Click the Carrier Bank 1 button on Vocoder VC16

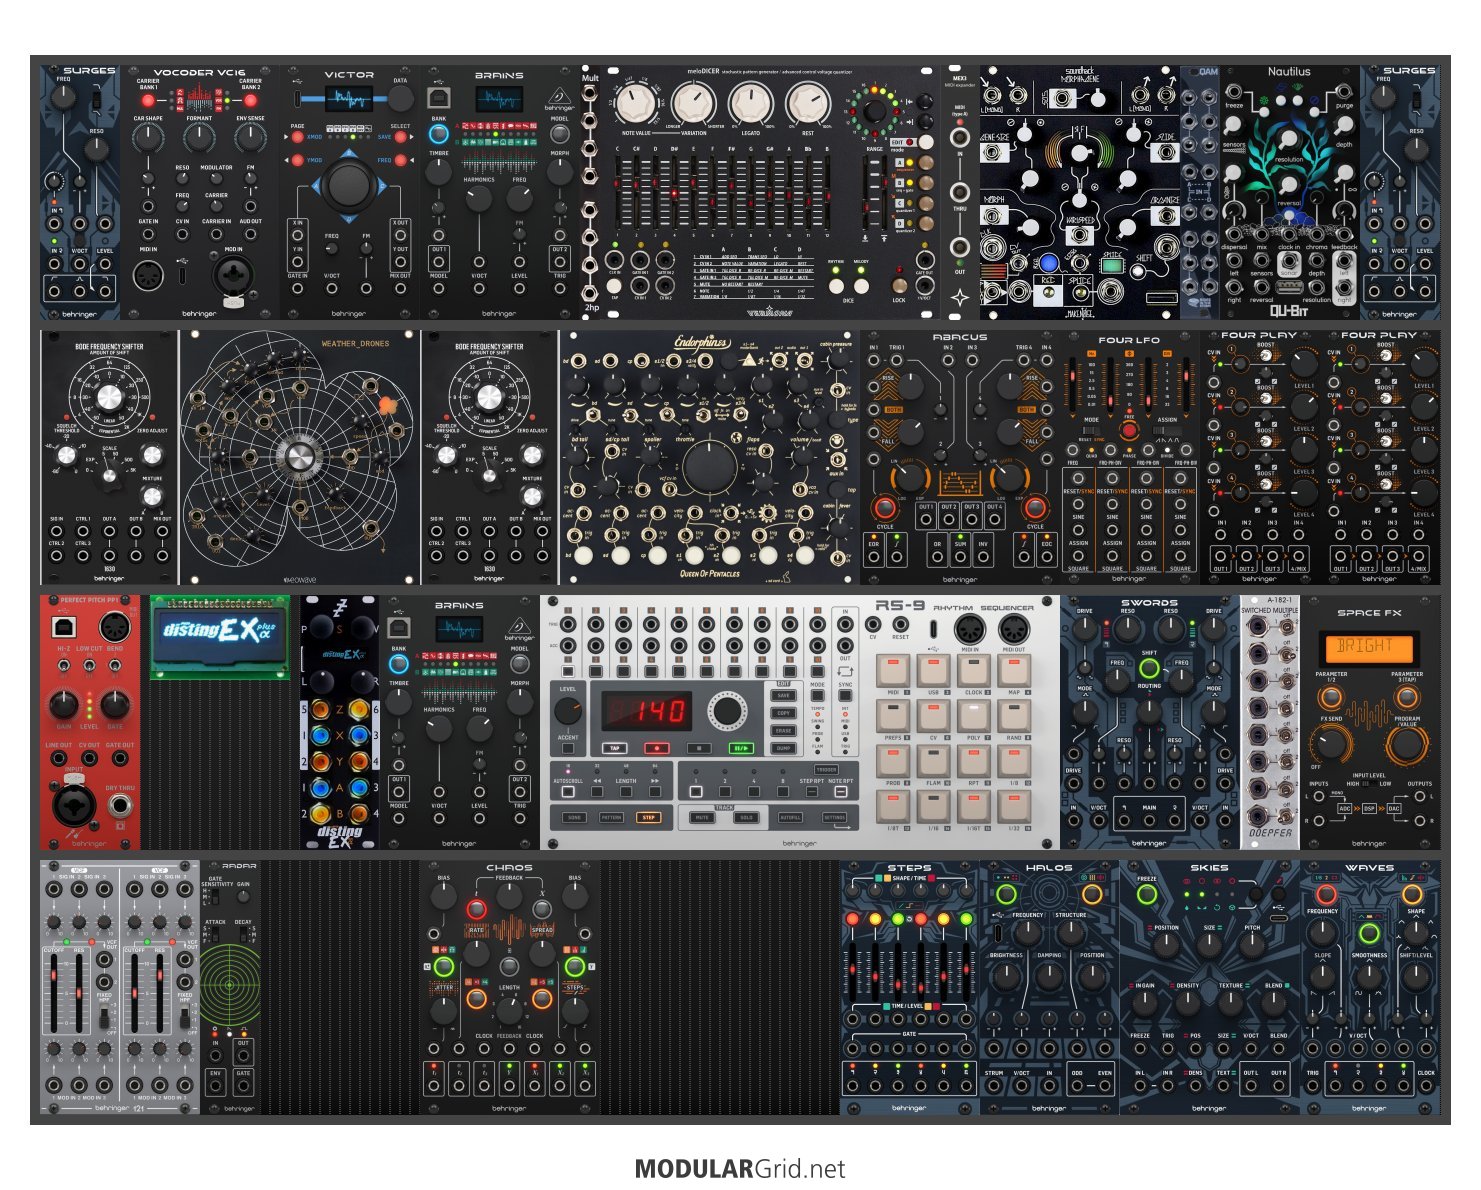[x=148, y=101]
